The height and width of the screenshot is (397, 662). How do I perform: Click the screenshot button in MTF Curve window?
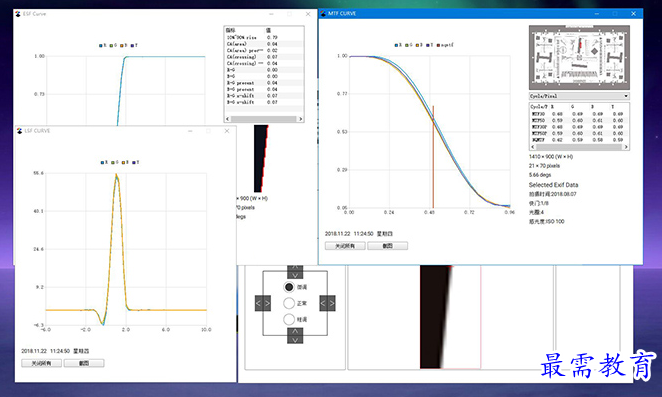[x=388, y=246]
